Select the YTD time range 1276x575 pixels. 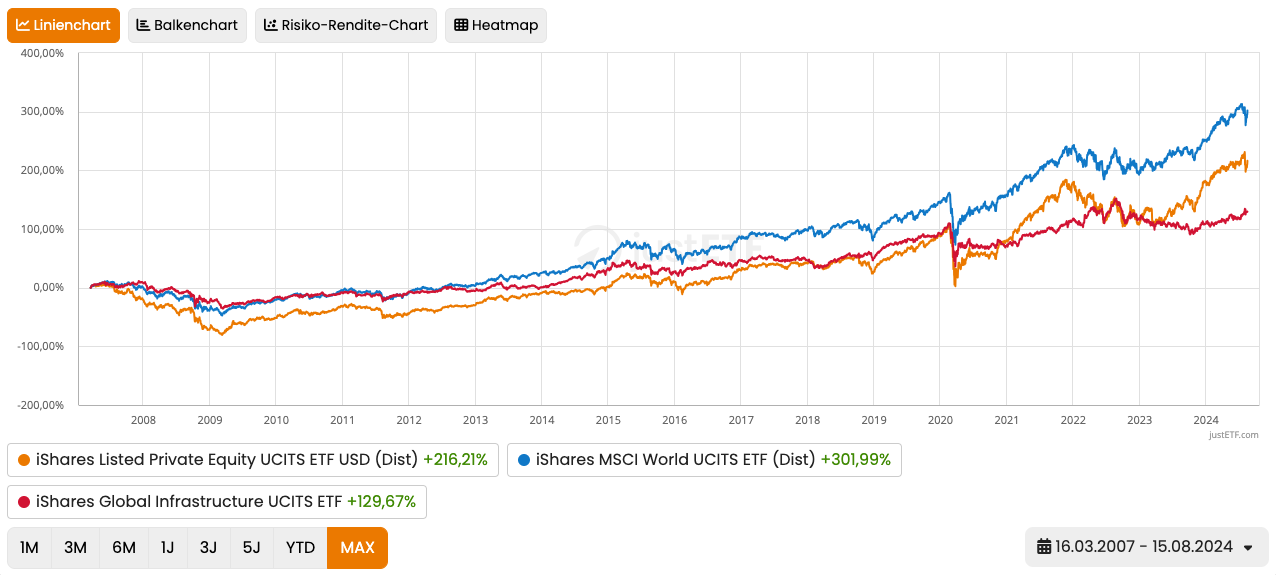(x=300, y=547)
